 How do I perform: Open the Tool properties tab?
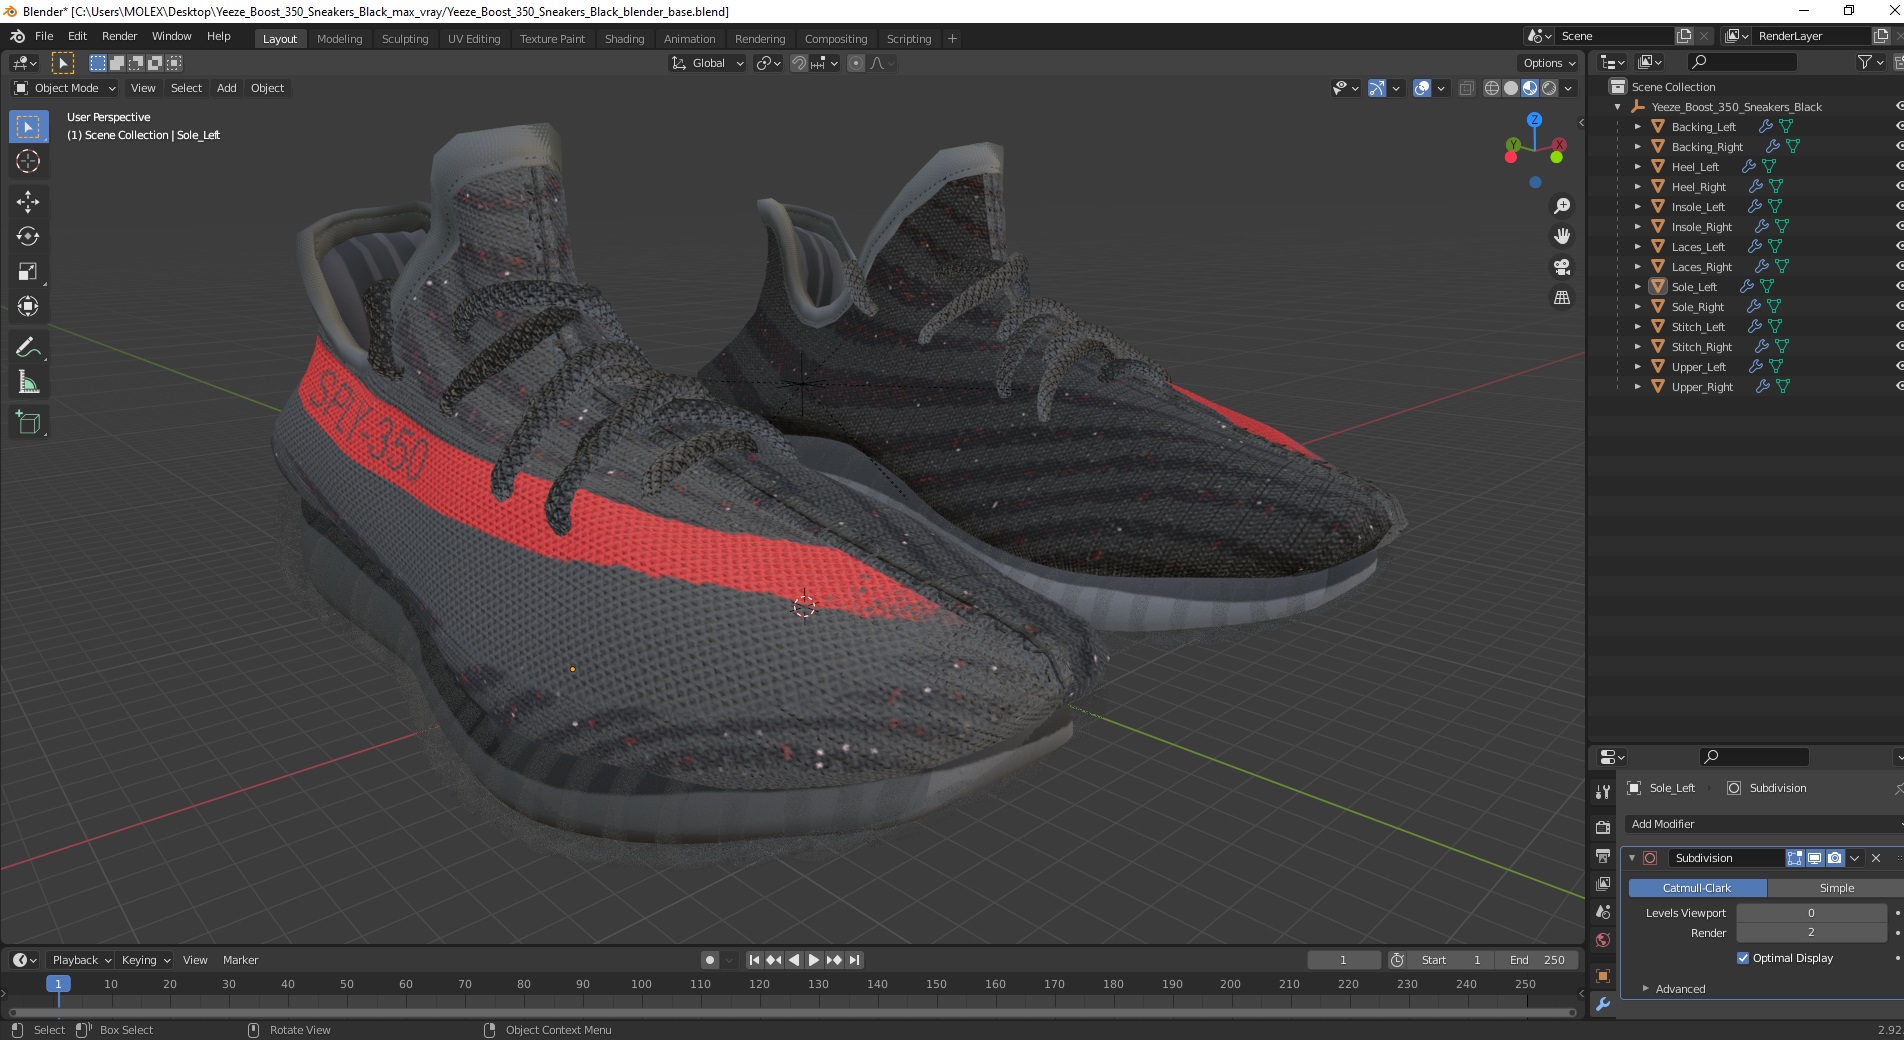(1603, 792)
